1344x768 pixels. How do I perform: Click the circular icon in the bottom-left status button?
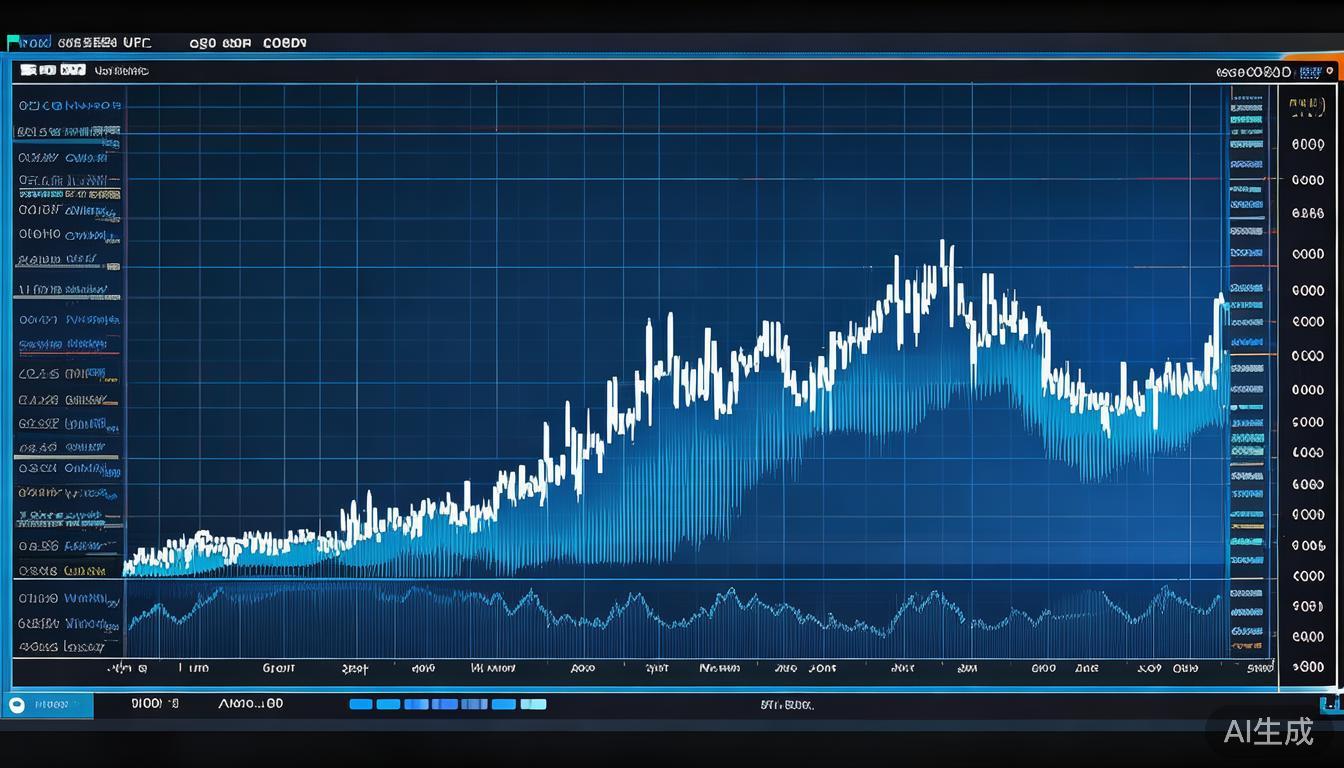pos(16,705)
